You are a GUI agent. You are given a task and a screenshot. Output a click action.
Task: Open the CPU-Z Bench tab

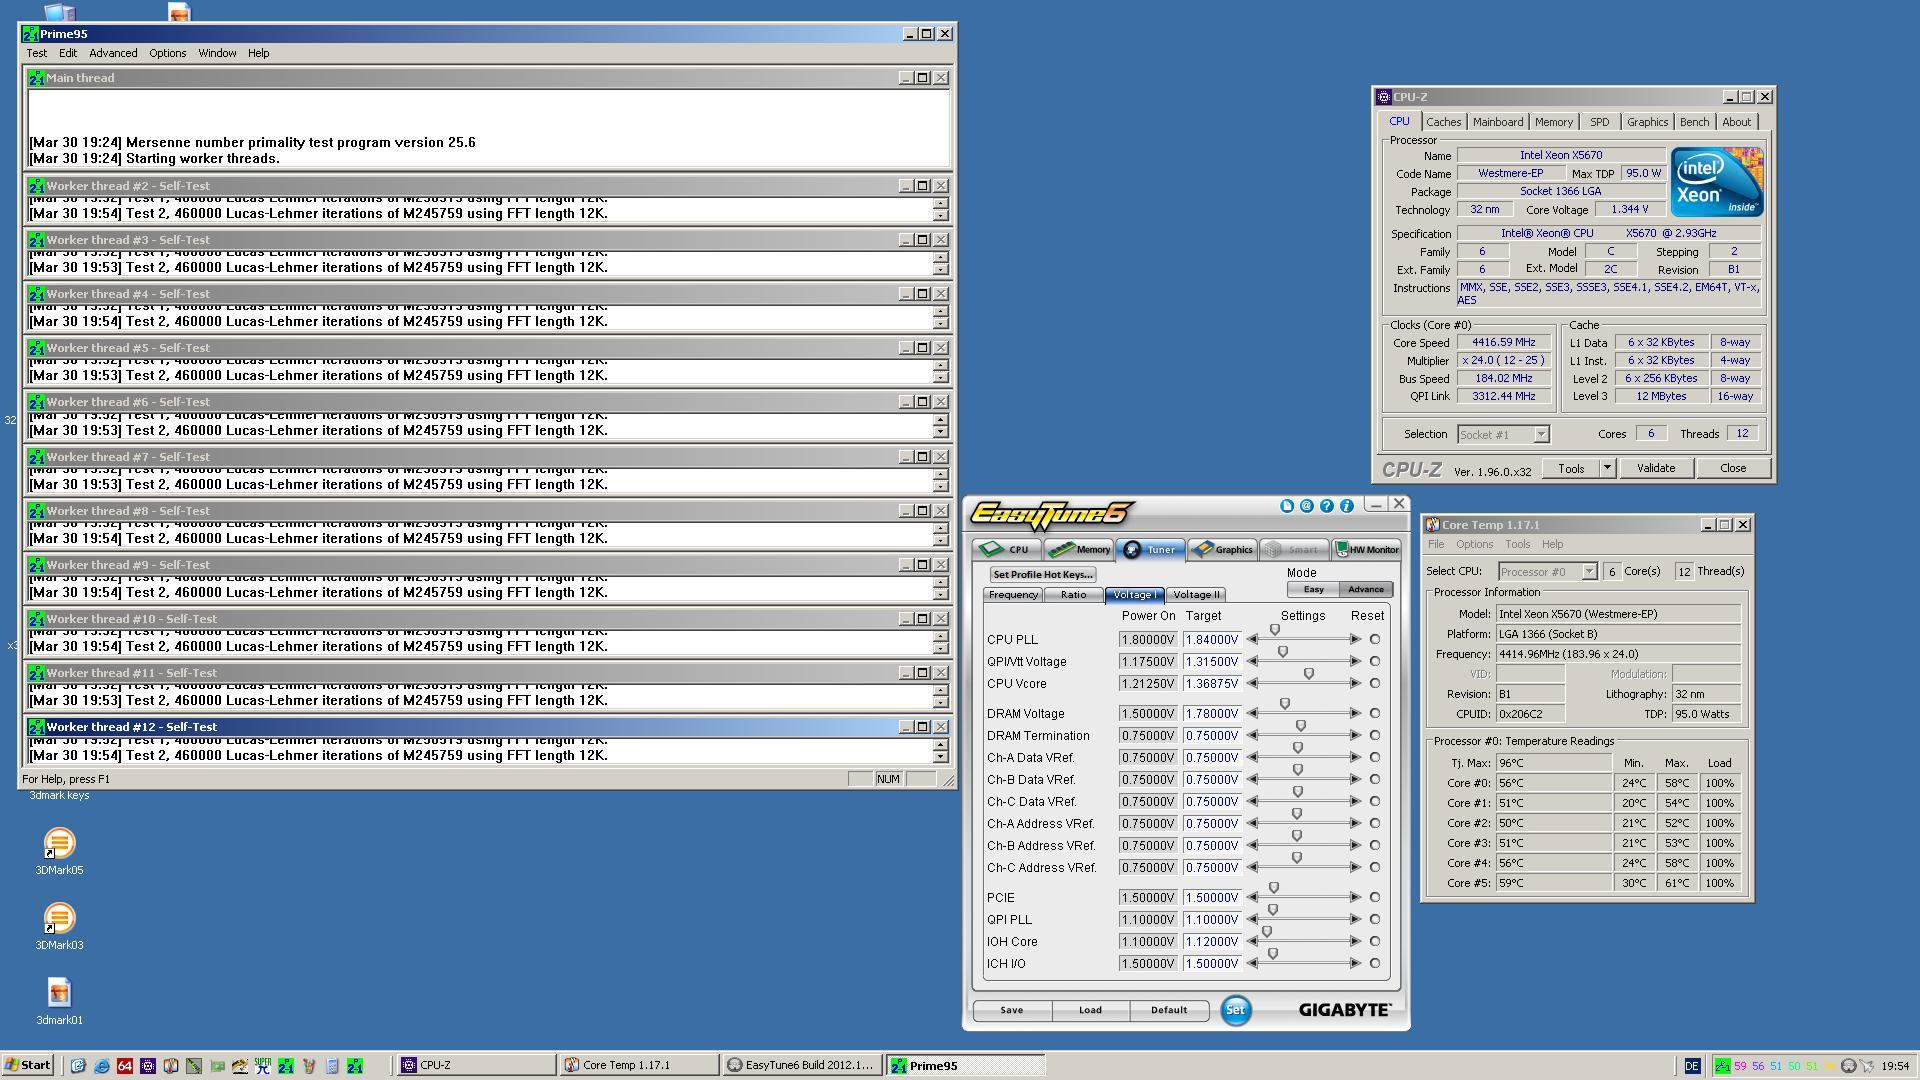1694,122
